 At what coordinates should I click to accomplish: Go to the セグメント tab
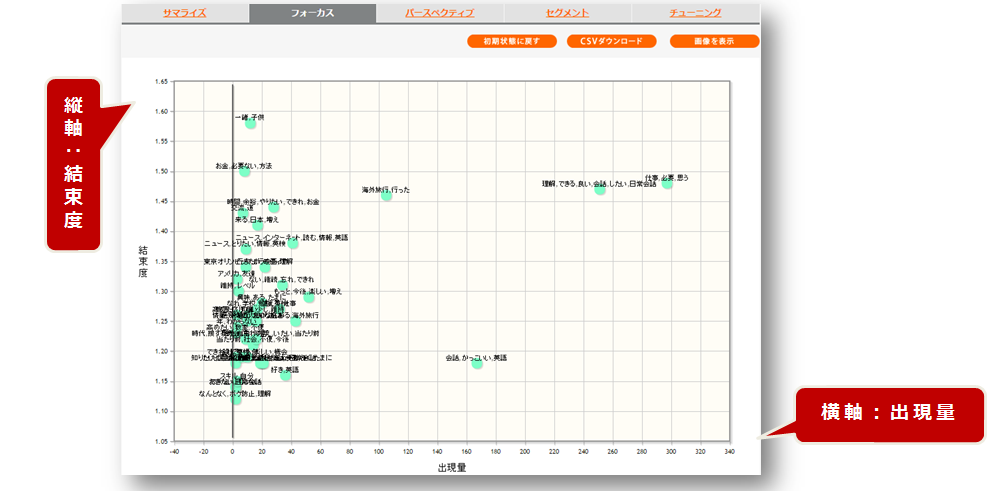coord(568,13)
